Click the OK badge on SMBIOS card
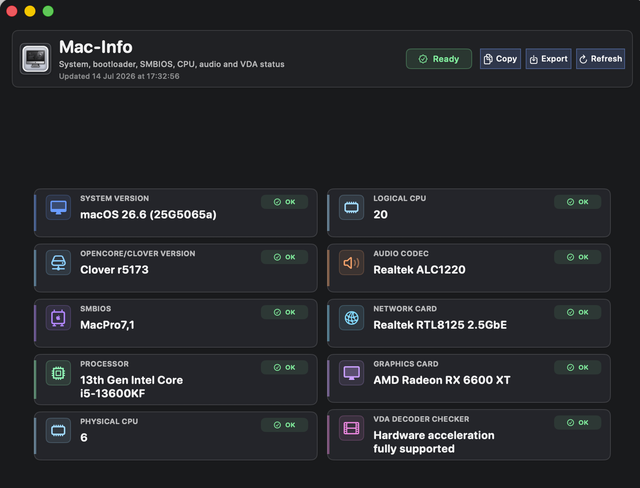Viewport: 640px width, 488px height. pyautogui.click(x=284, y=312)
